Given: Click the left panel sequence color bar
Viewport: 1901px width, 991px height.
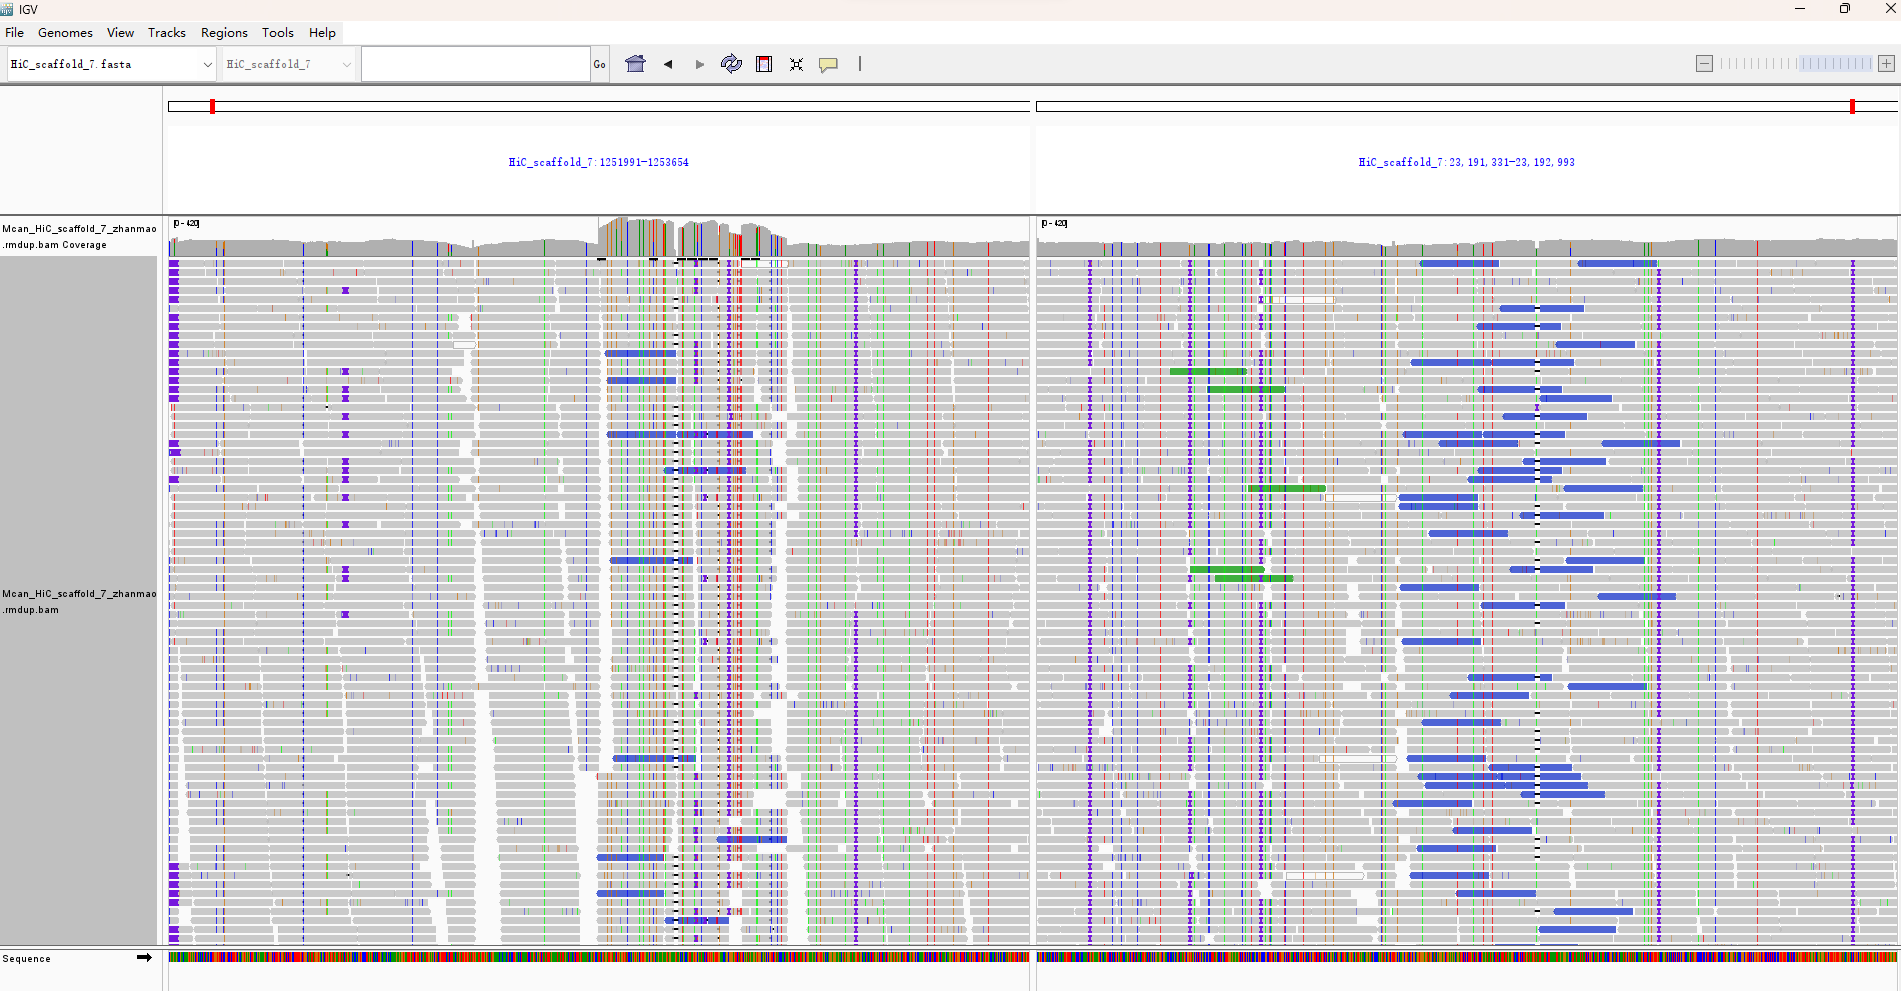Looking at the screenshot, I should click(599, 957).
